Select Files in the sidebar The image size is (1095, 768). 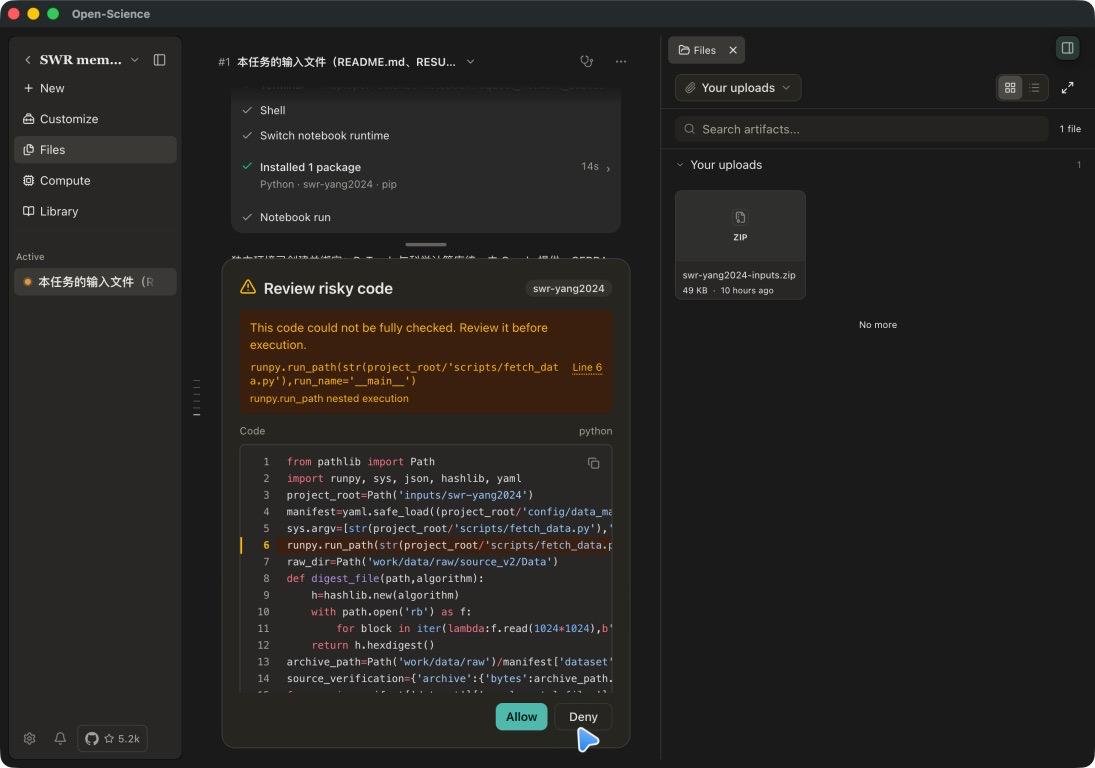pos(95,150)
